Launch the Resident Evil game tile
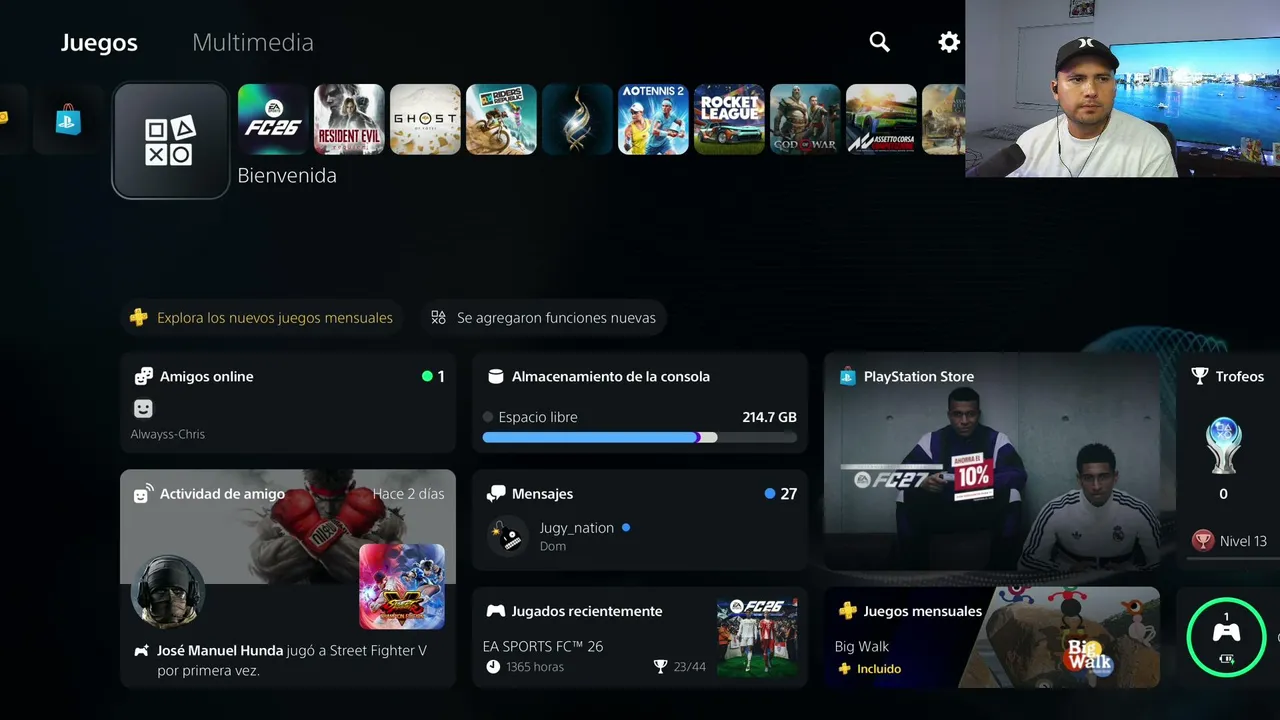Viewport: 1280px width, 720px height. coord(349,119)
